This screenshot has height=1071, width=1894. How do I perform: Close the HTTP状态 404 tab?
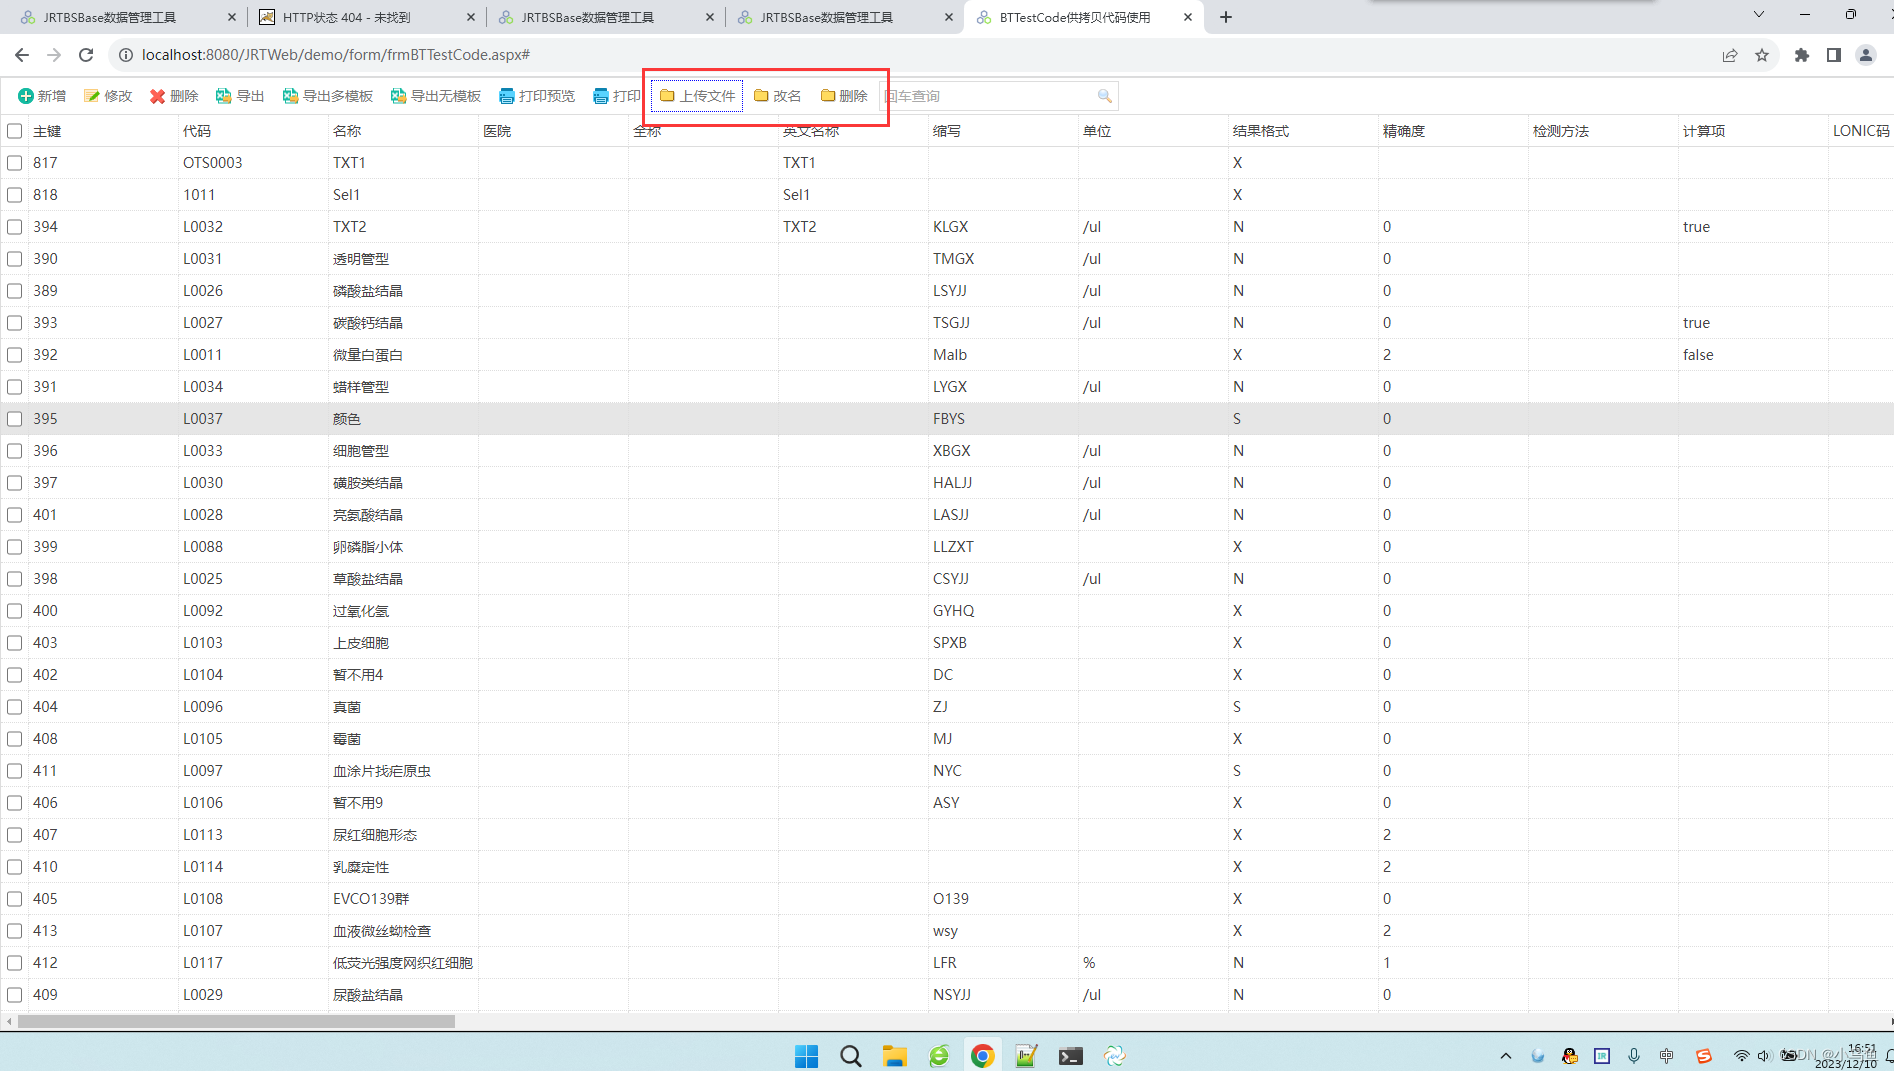(471, 17)
